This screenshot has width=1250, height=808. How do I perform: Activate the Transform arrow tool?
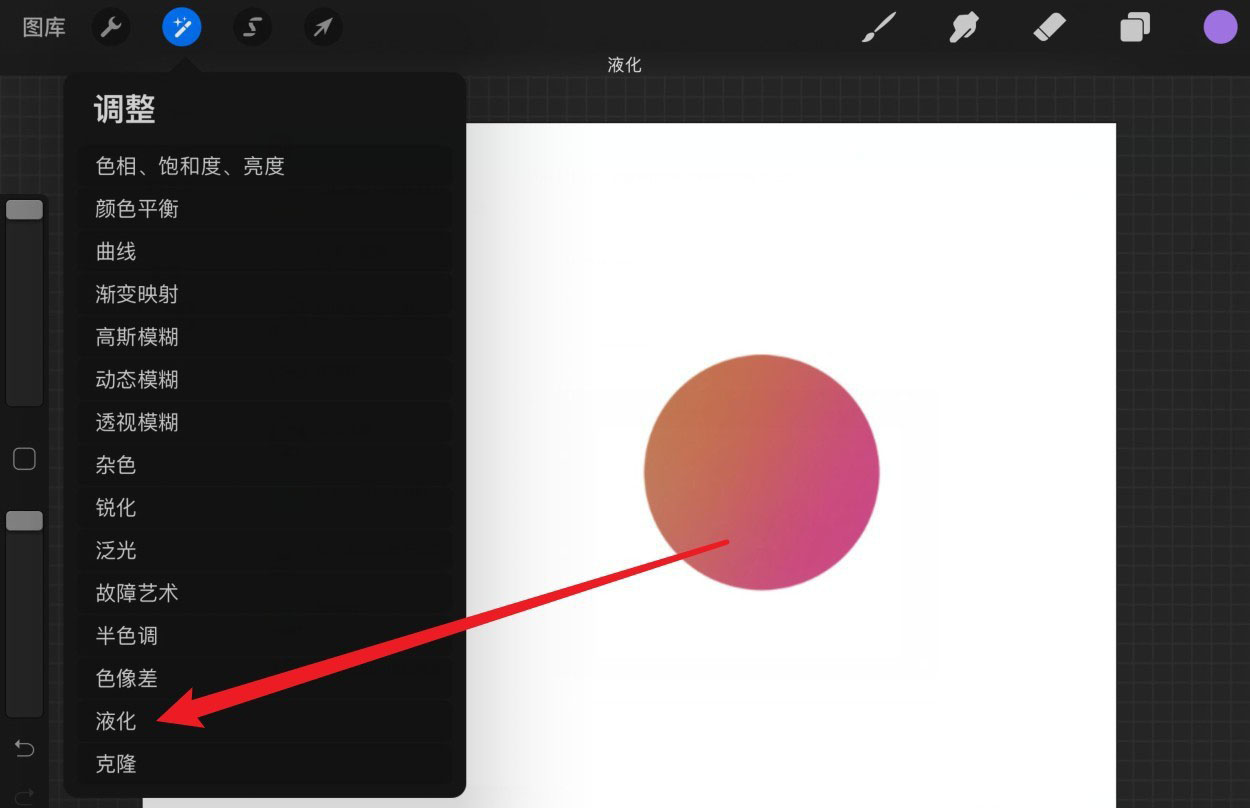tap(322, 27)
